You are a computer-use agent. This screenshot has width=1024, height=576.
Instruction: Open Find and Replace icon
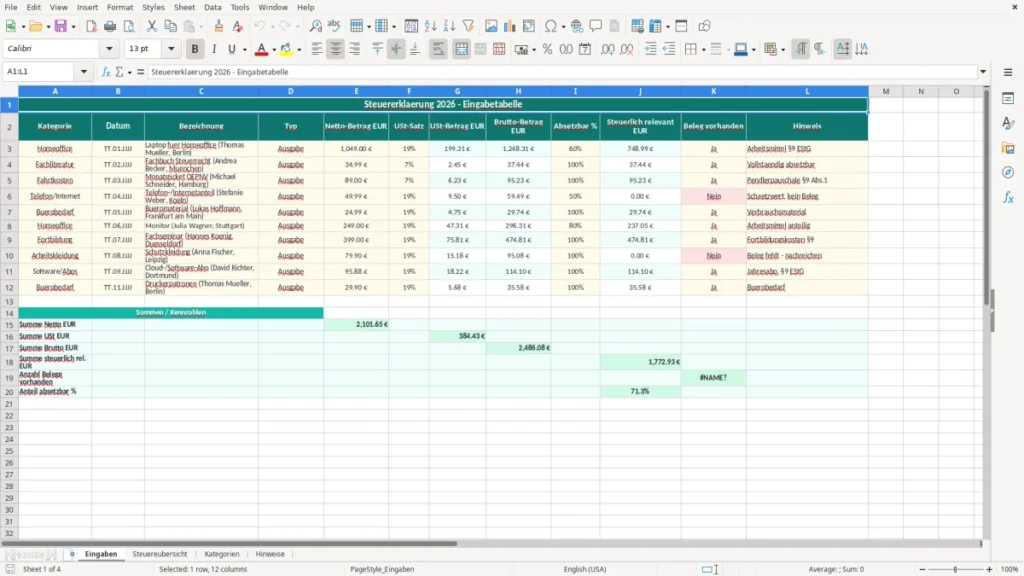coord(315,26)
